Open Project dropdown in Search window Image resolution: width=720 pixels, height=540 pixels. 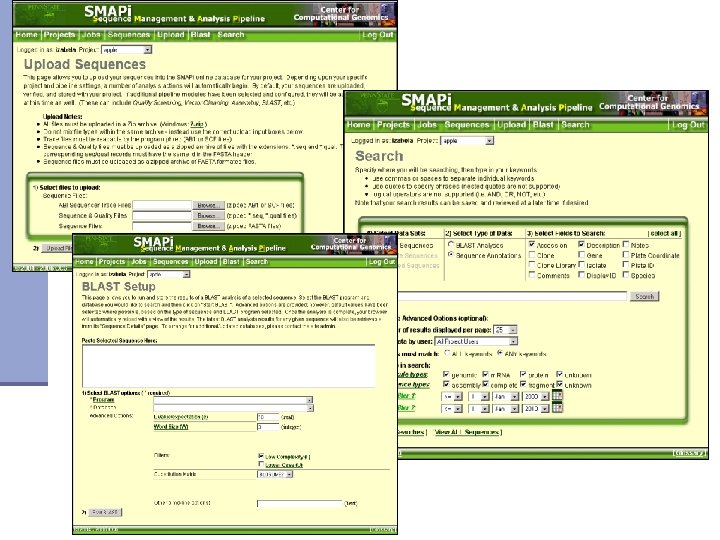coord(467,141)
